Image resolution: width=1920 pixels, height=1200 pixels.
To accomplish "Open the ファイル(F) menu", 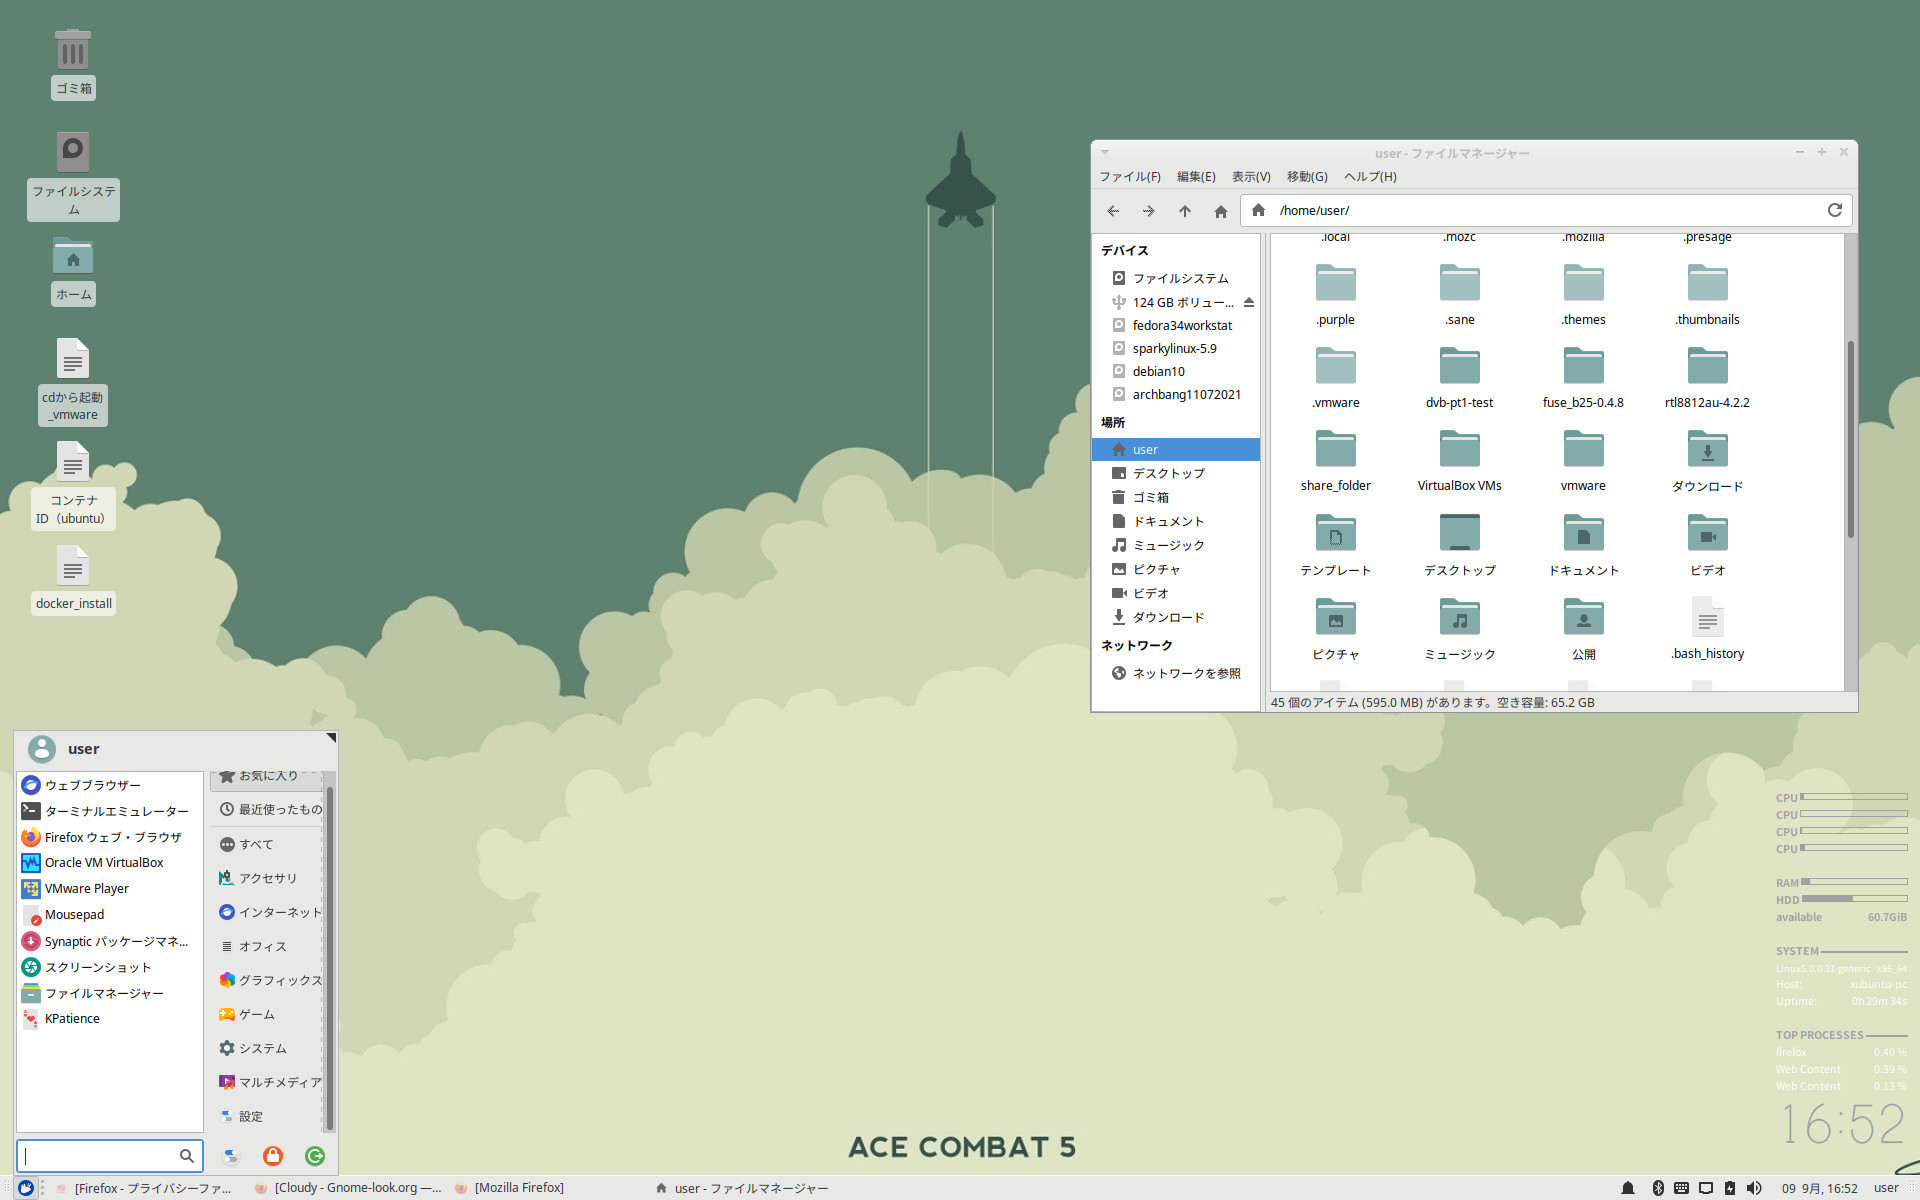I will [1130, 177].
